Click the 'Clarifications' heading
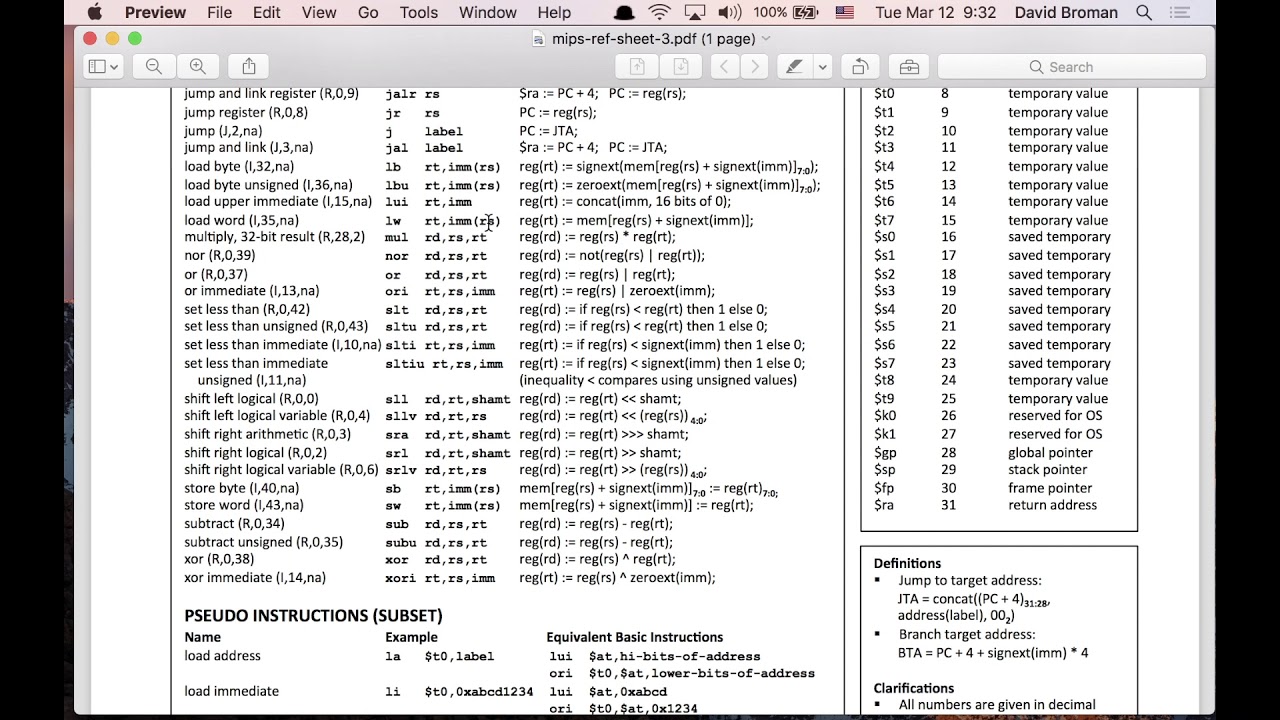1280x720 pixels. coord(914,688)
